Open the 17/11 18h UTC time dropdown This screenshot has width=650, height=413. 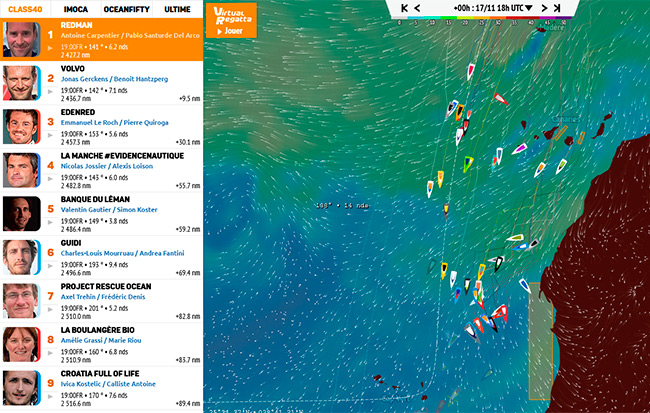[493, 8]
